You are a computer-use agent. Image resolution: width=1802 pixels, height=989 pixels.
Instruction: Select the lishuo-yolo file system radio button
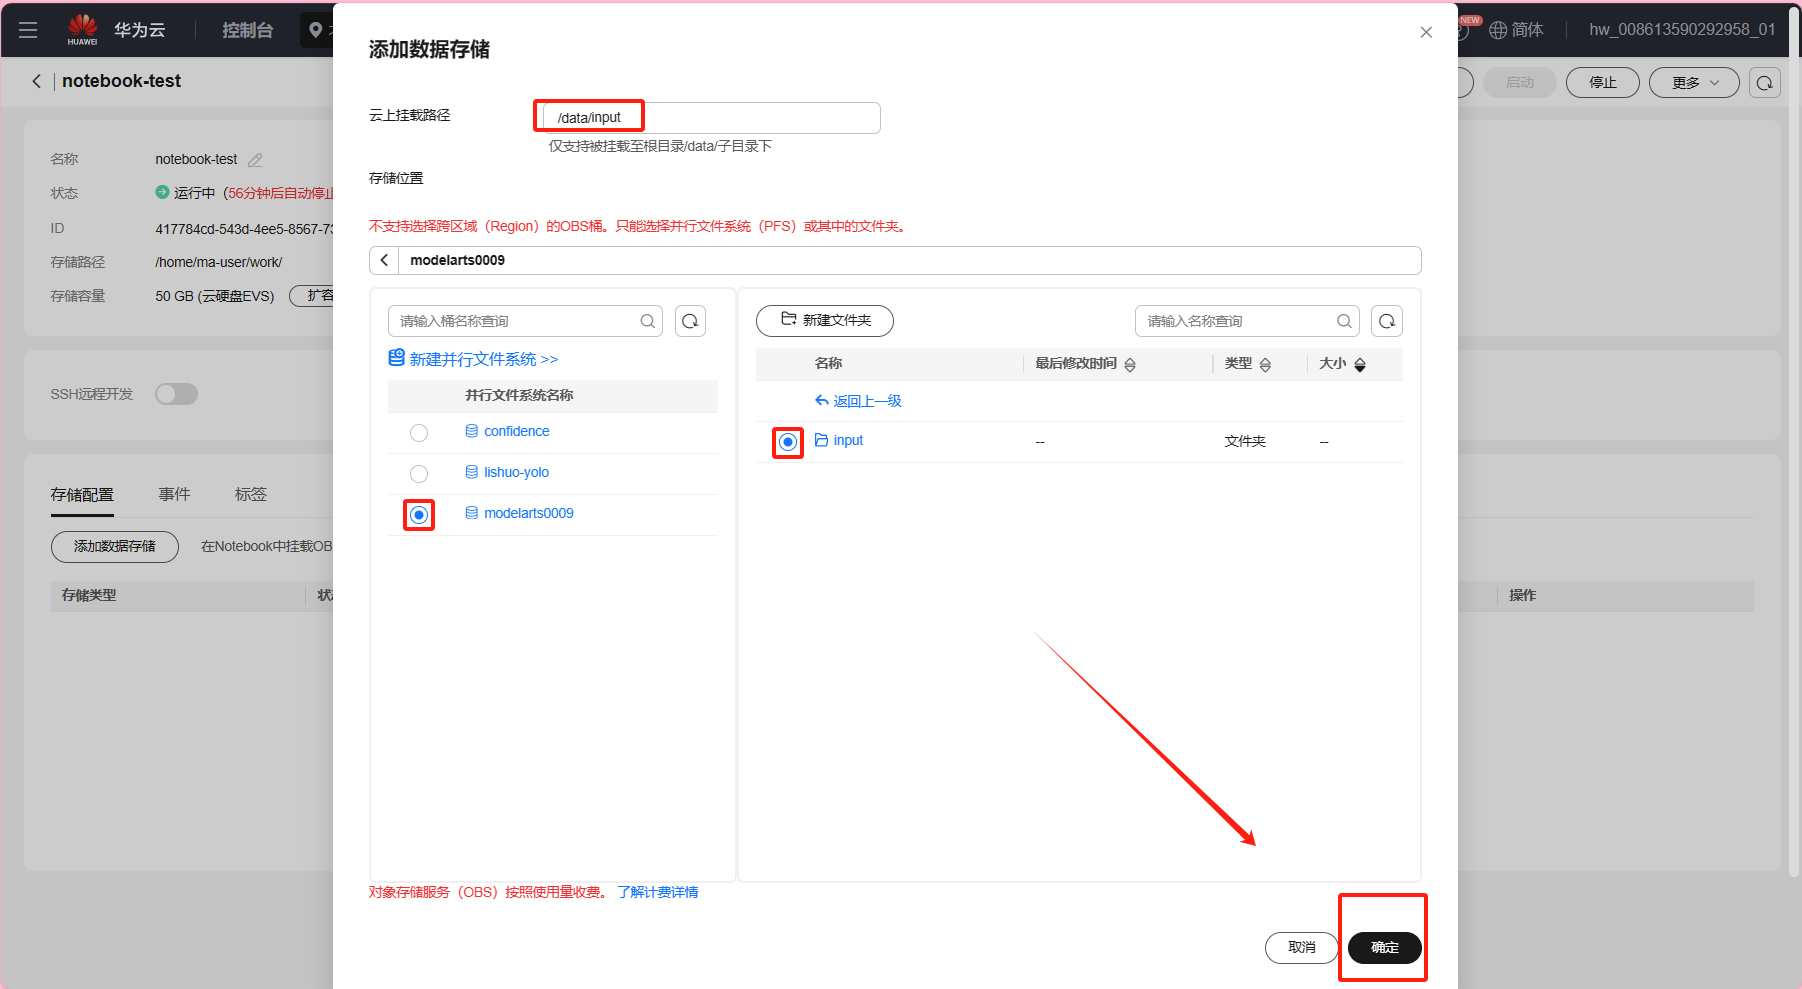(x=418, y=473)
